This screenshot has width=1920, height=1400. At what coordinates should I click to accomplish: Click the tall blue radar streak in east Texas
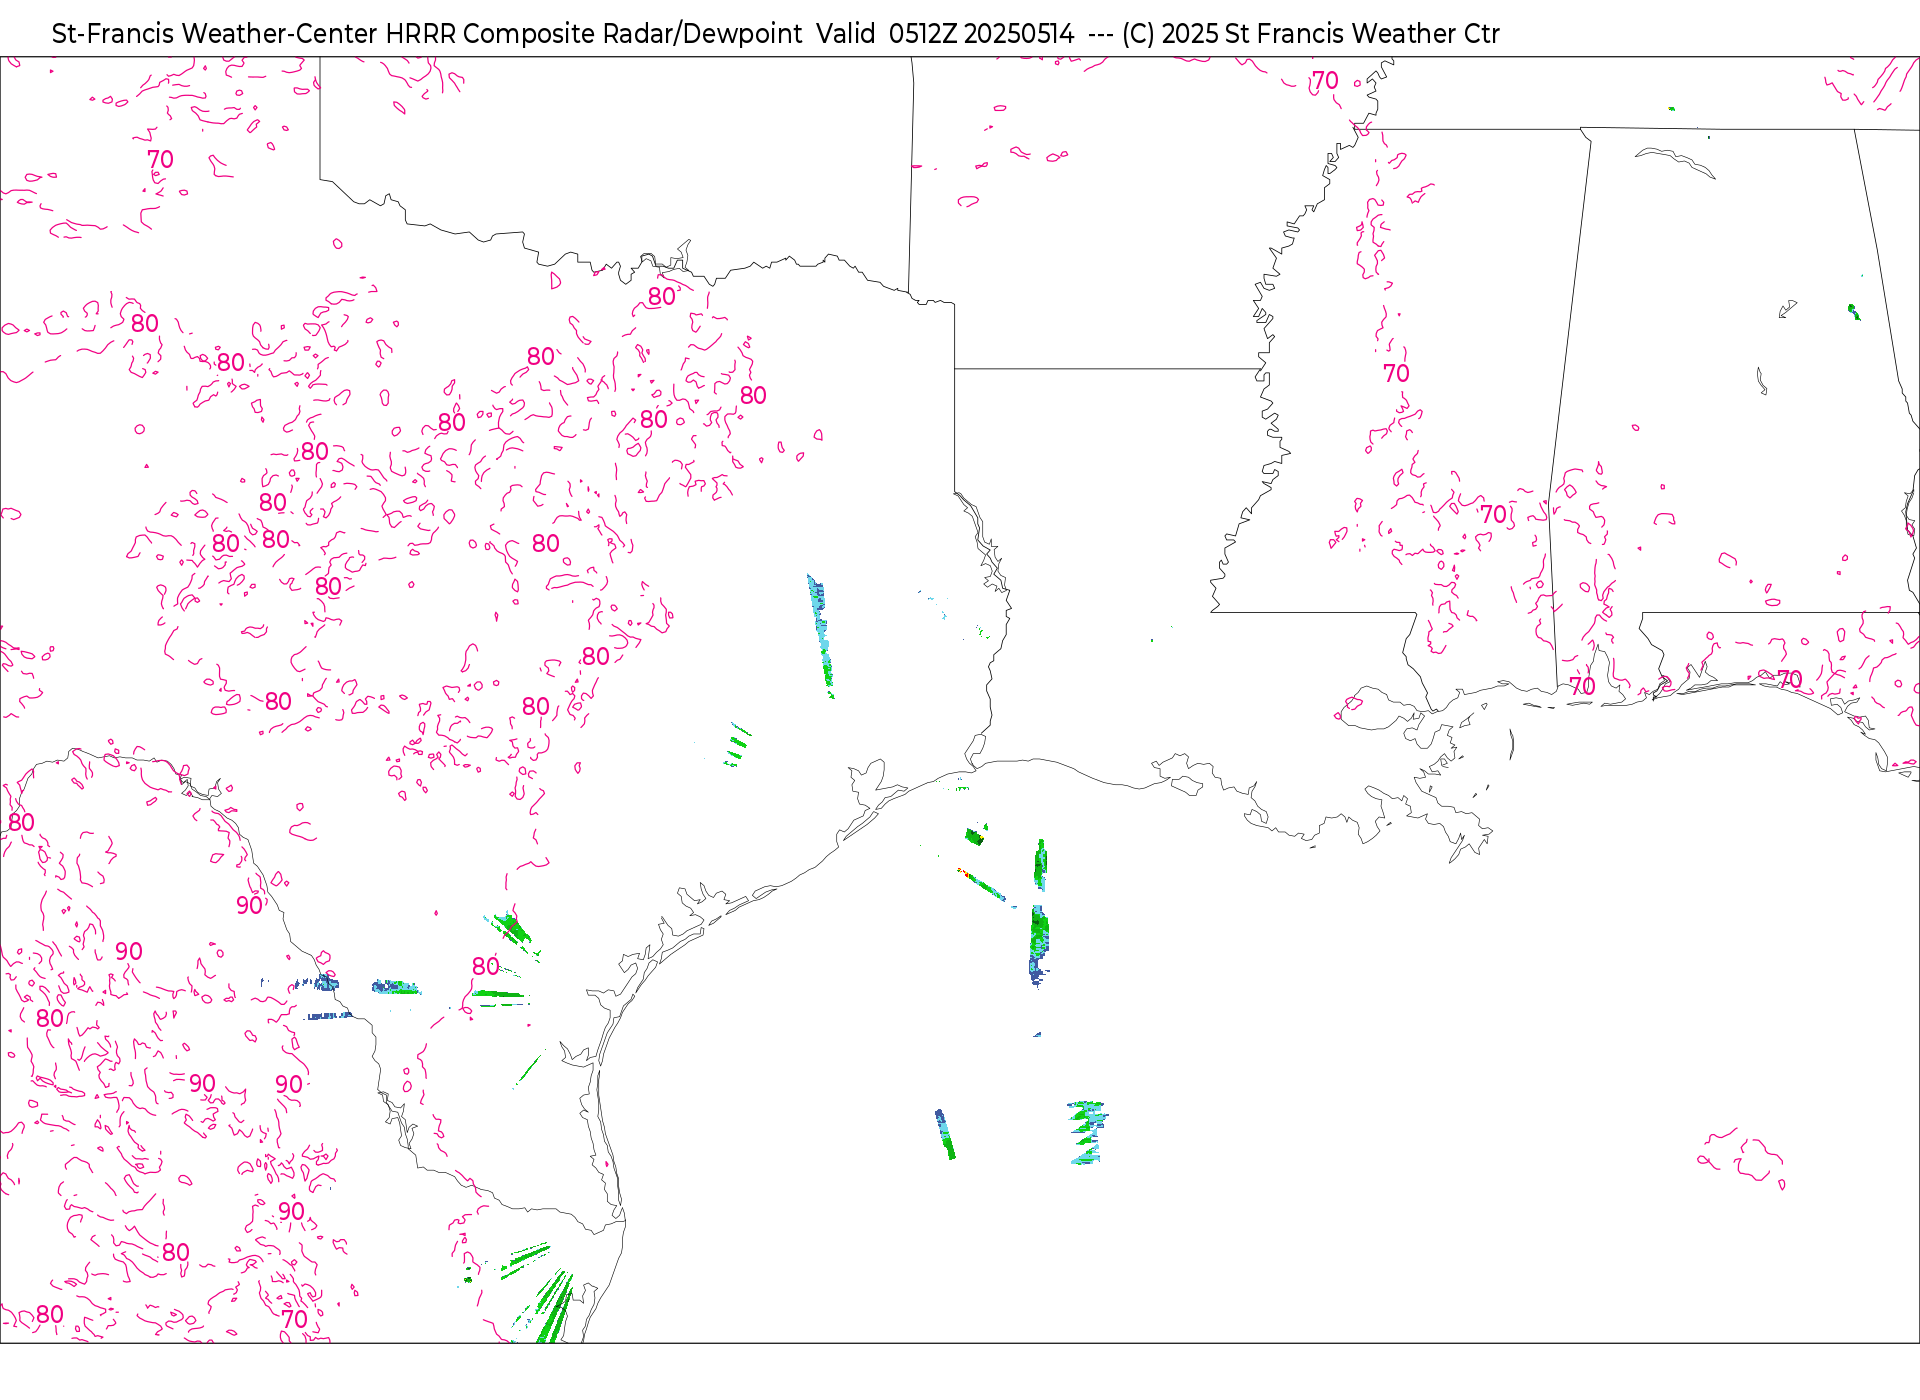tap(820, 636)
